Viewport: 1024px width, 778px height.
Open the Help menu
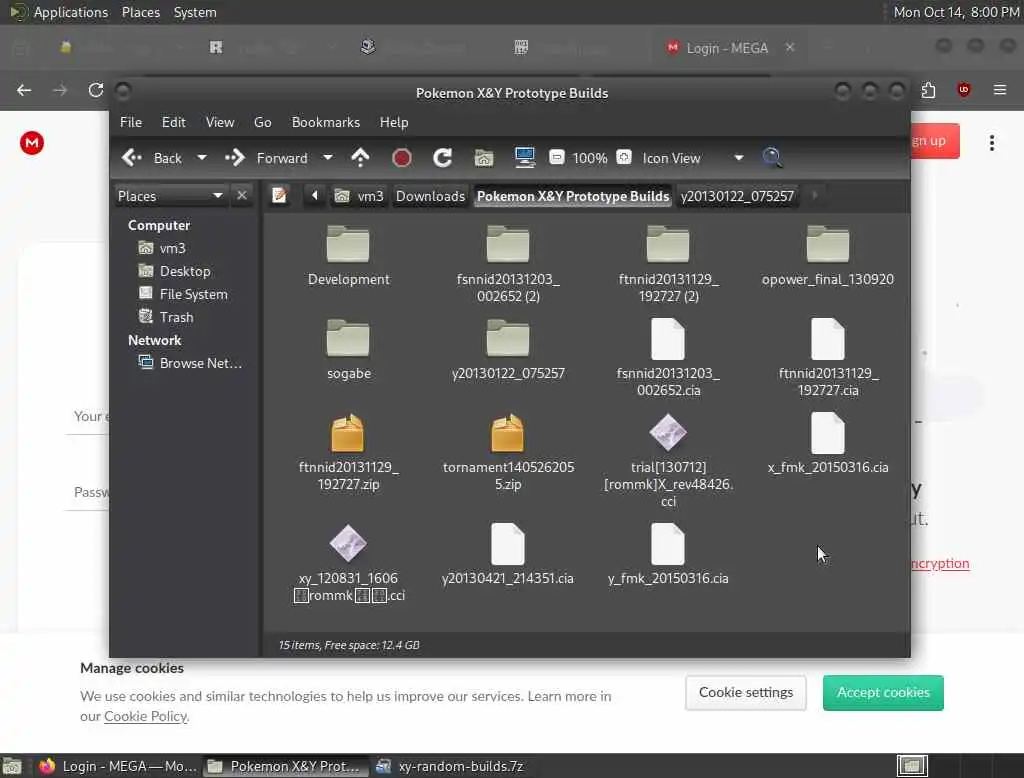[394, 122]
